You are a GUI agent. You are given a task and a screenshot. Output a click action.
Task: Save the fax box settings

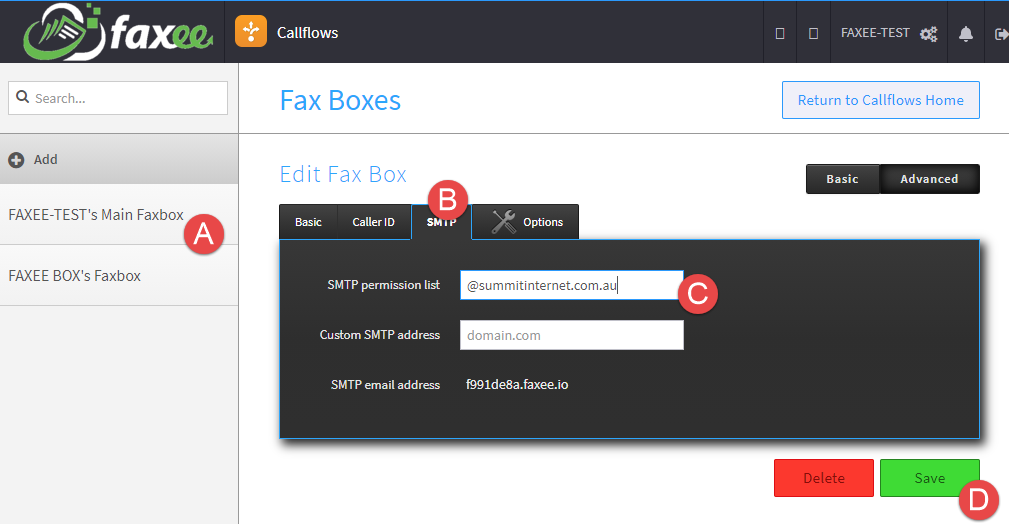[929, 478]
